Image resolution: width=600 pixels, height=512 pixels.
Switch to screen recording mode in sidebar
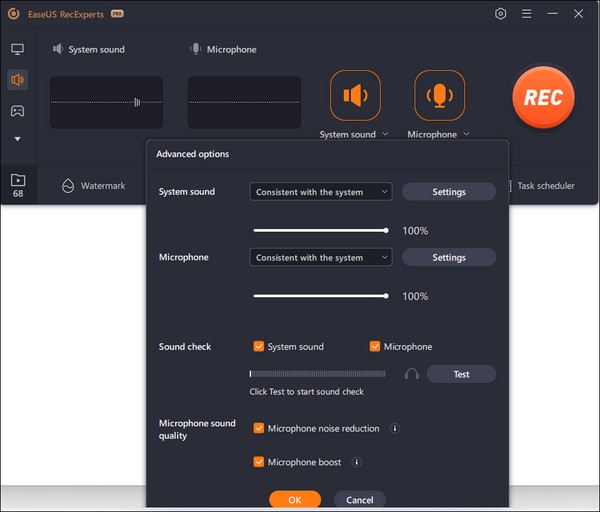tap(17, 49)
